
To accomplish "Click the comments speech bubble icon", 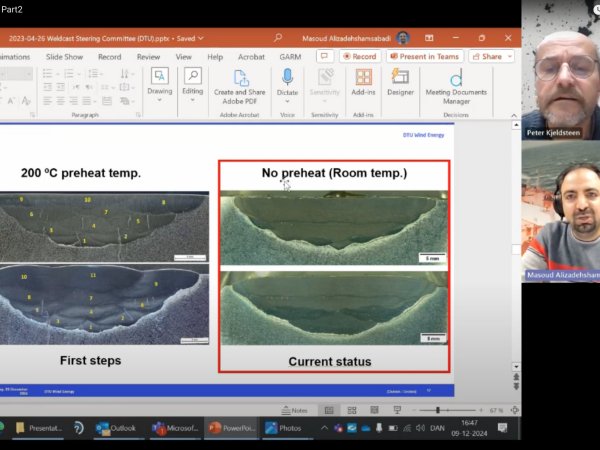I will tap(324, 57).
